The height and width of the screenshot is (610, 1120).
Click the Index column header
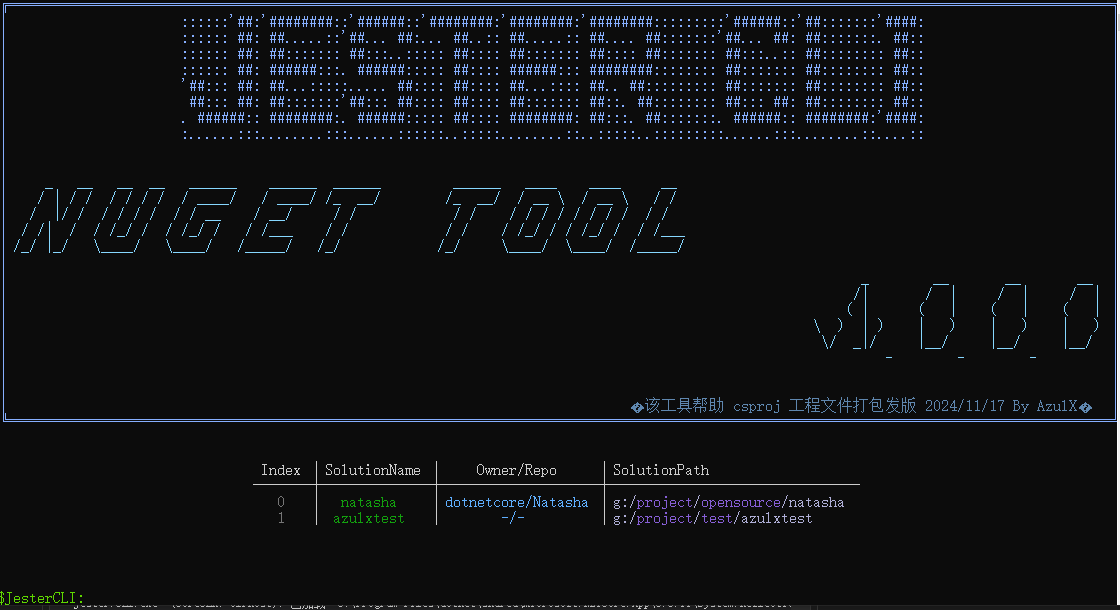tap(281, 470)
